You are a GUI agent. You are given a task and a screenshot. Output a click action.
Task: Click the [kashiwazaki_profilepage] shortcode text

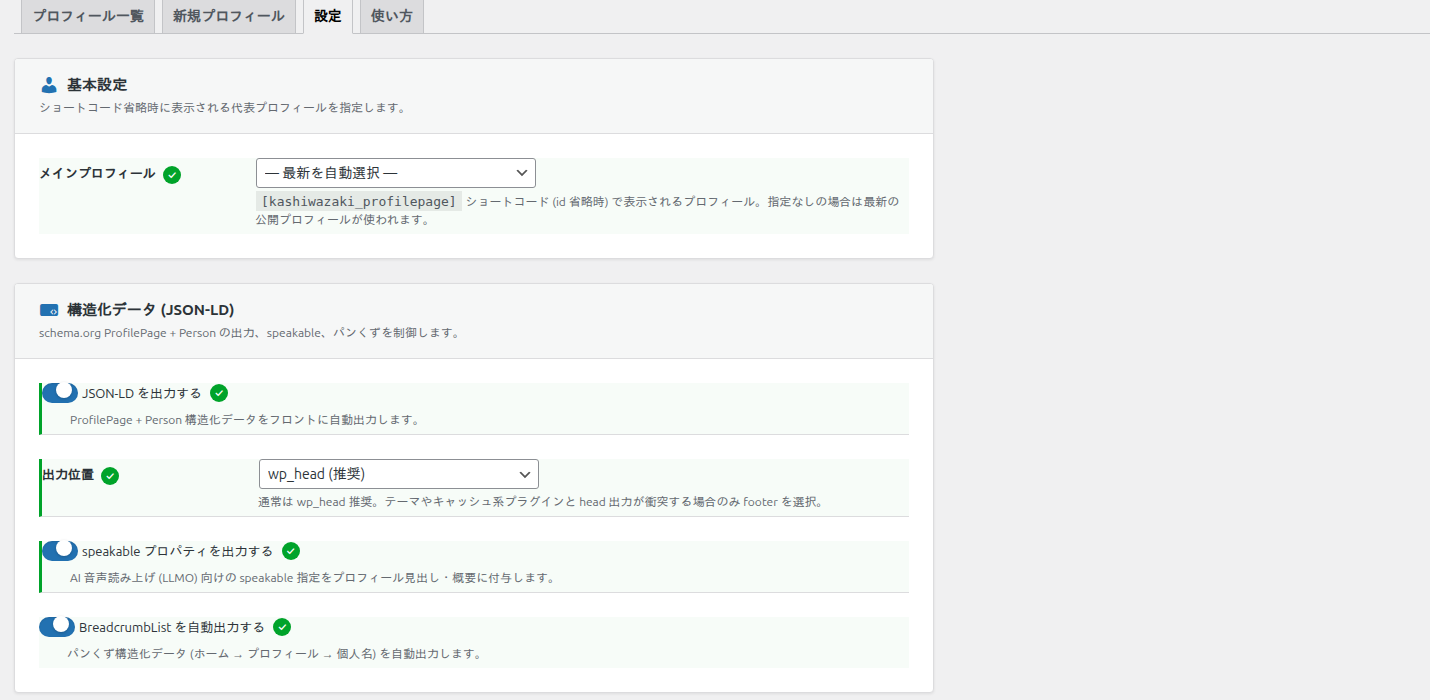(359, 201)
